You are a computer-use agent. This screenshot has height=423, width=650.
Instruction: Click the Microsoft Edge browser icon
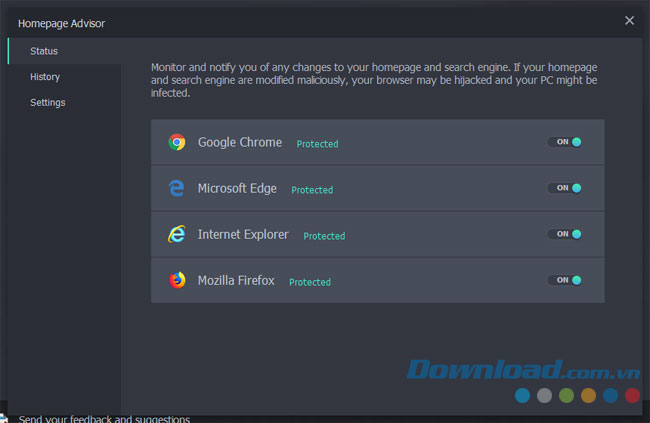tap(177, 188)
